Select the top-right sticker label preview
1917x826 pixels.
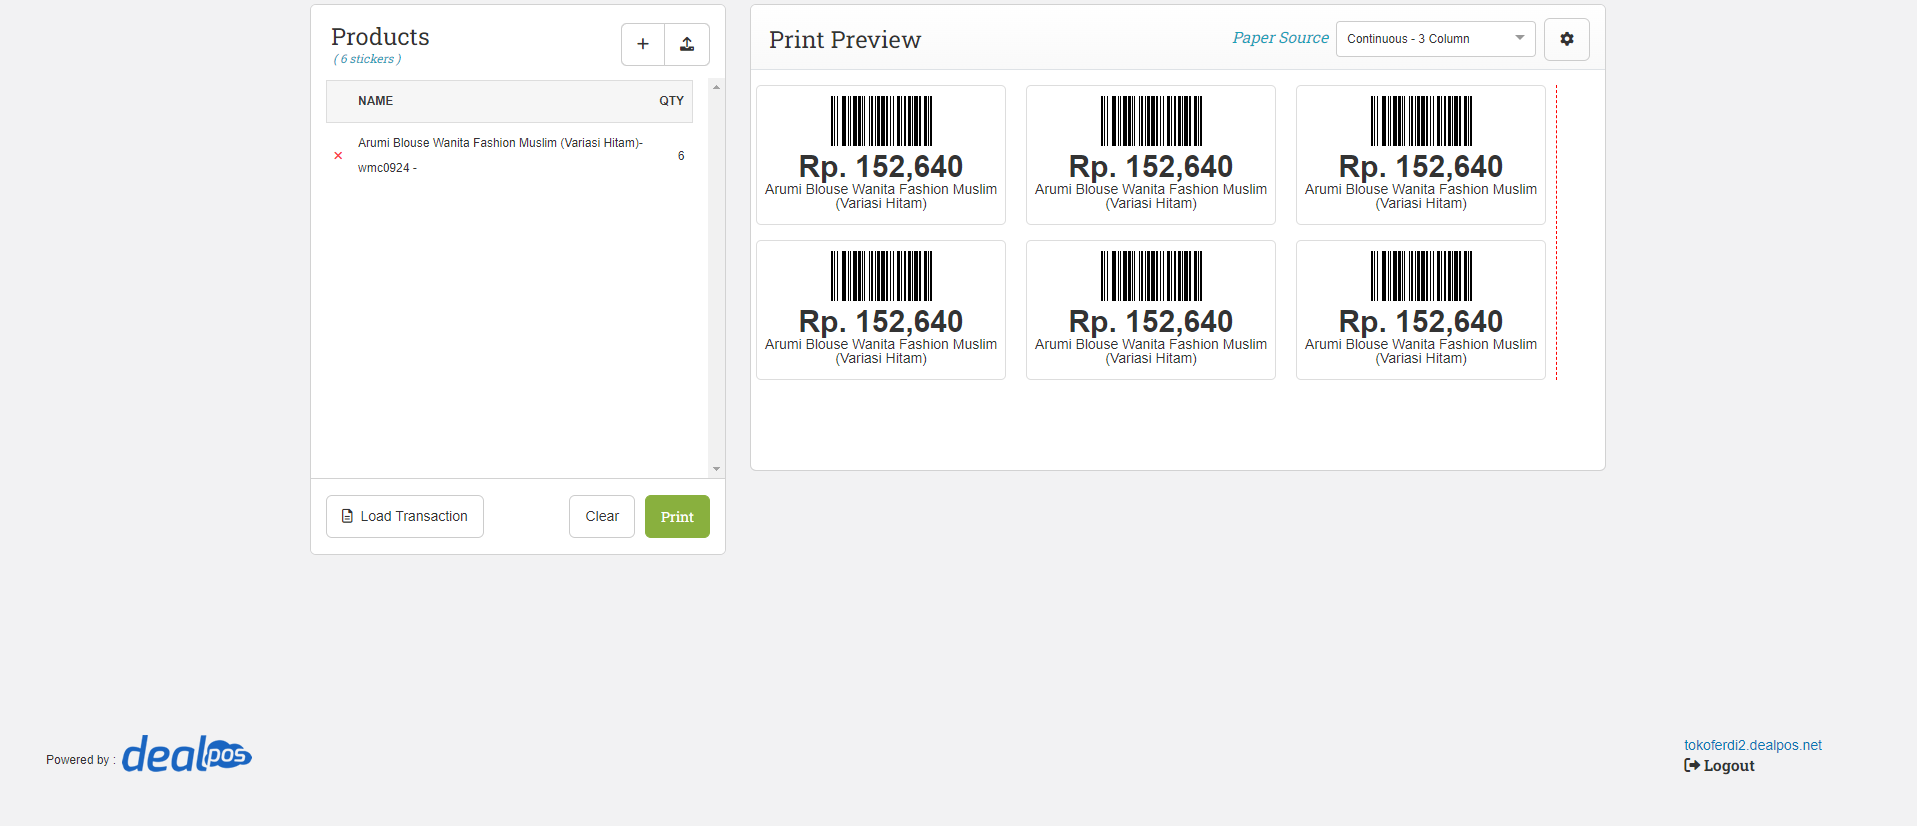tap(1420, 155)
